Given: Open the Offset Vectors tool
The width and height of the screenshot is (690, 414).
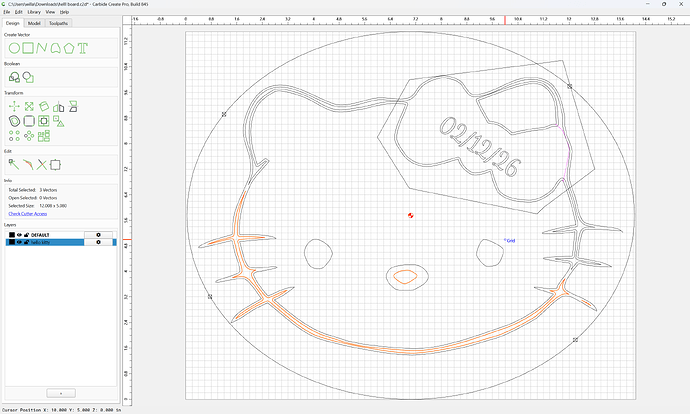Looking at the screenshot, I should (14, 121).
